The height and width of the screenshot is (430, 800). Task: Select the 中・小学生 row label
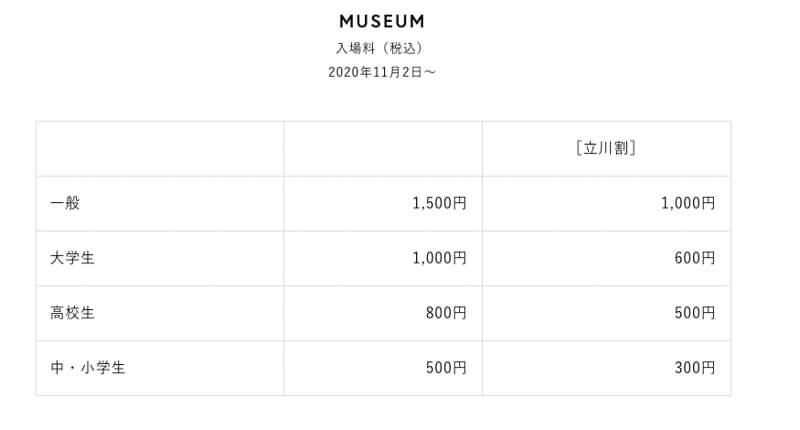coord(87,368)
